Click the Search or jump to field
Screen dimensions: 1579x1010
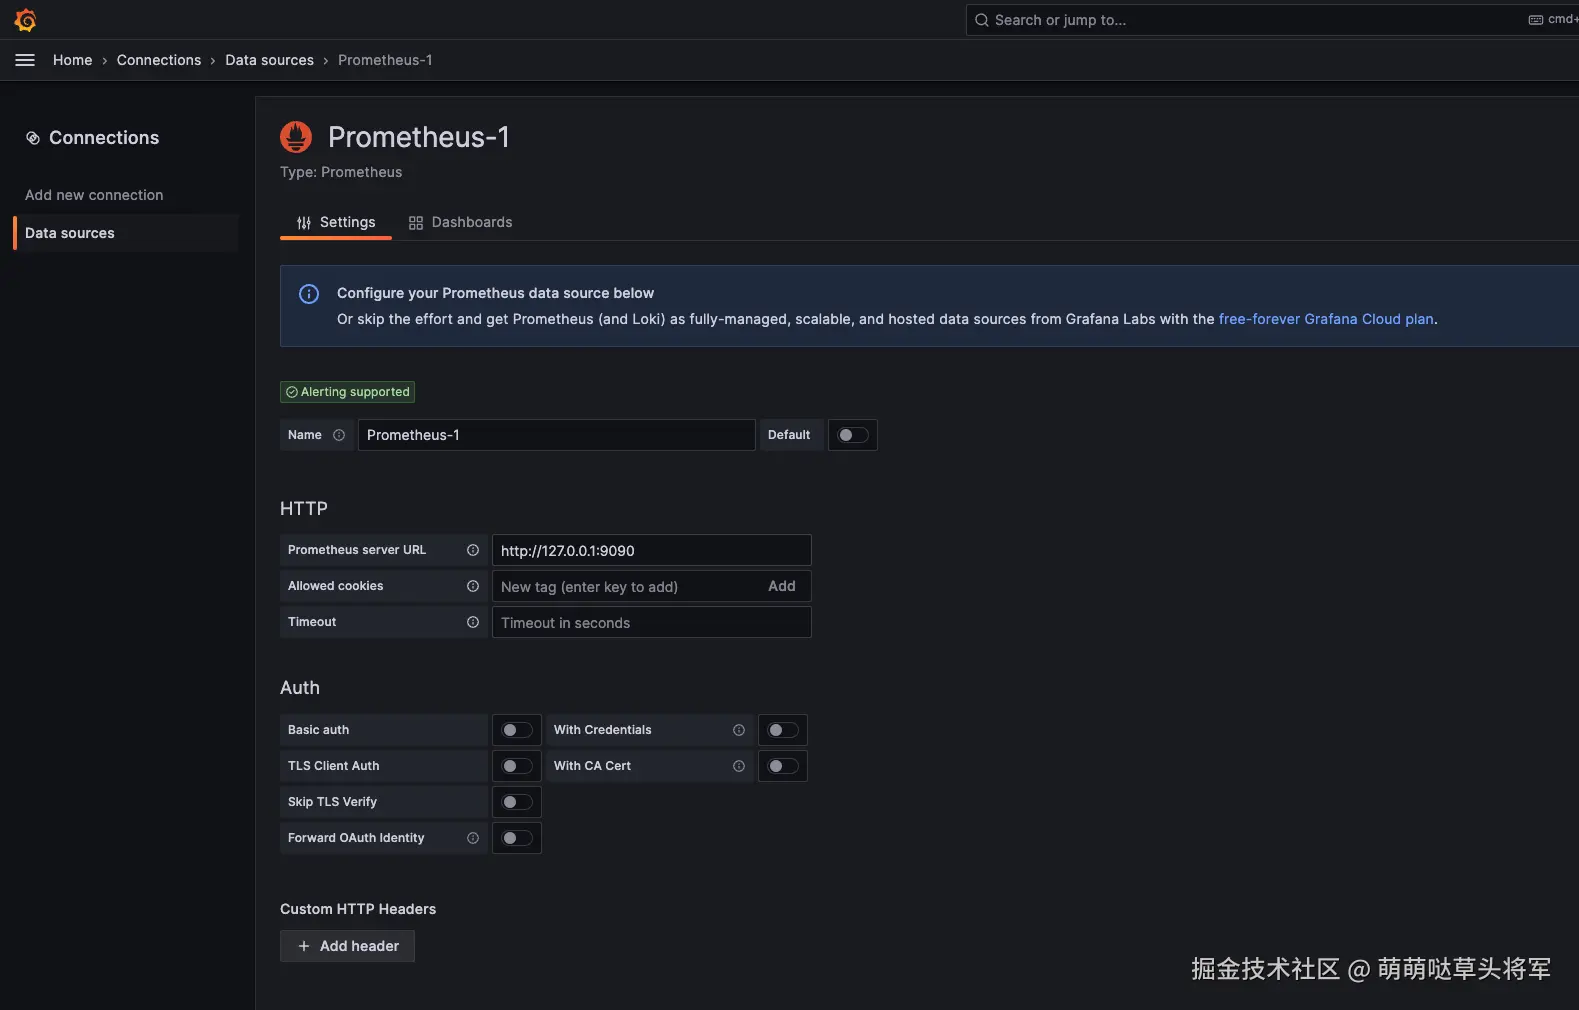[x=1272, y=20]
